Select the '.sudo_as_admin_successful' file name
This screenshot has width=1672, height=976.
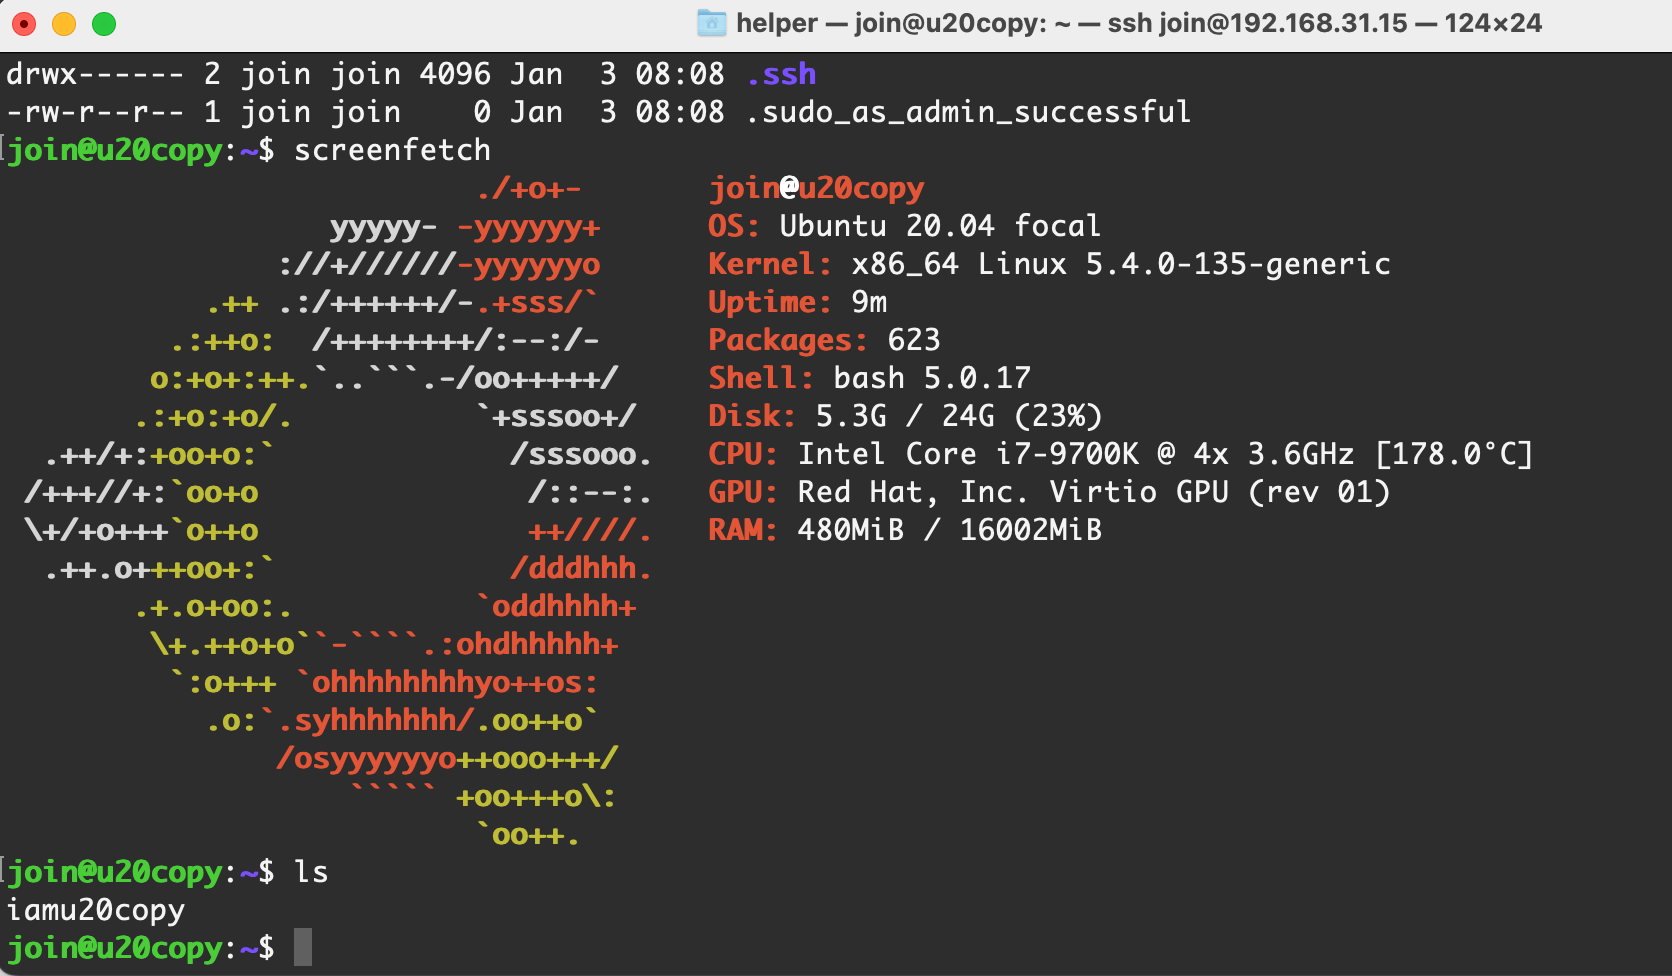click(x=969, y=112)
